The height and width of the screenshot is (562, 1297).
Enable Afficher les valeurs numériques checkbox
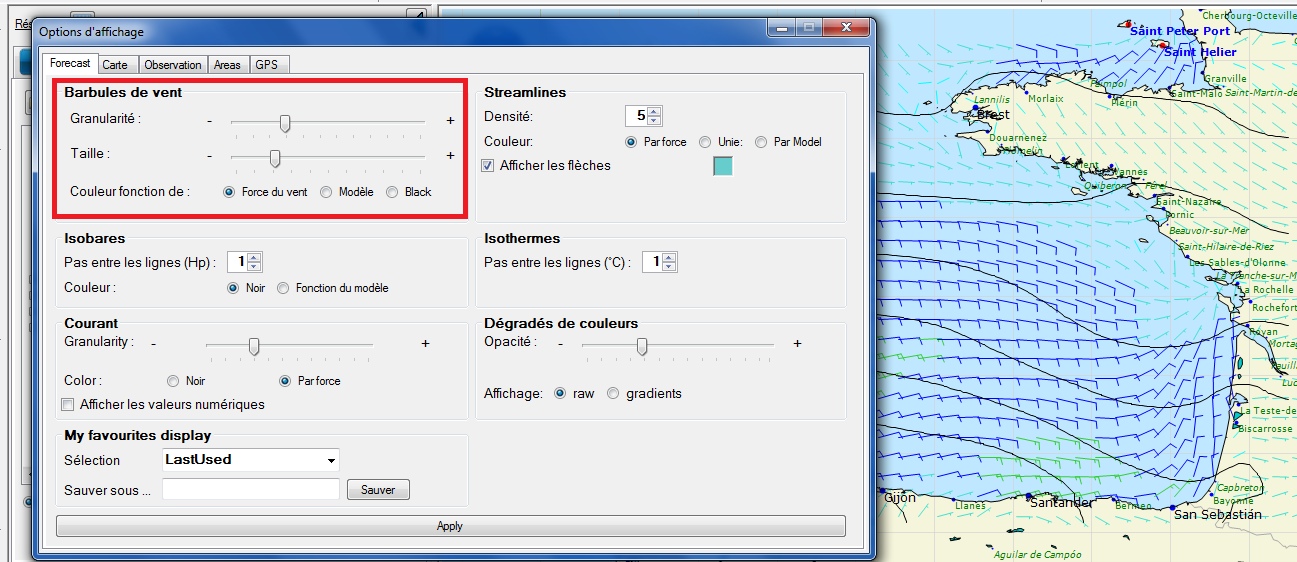68,405
